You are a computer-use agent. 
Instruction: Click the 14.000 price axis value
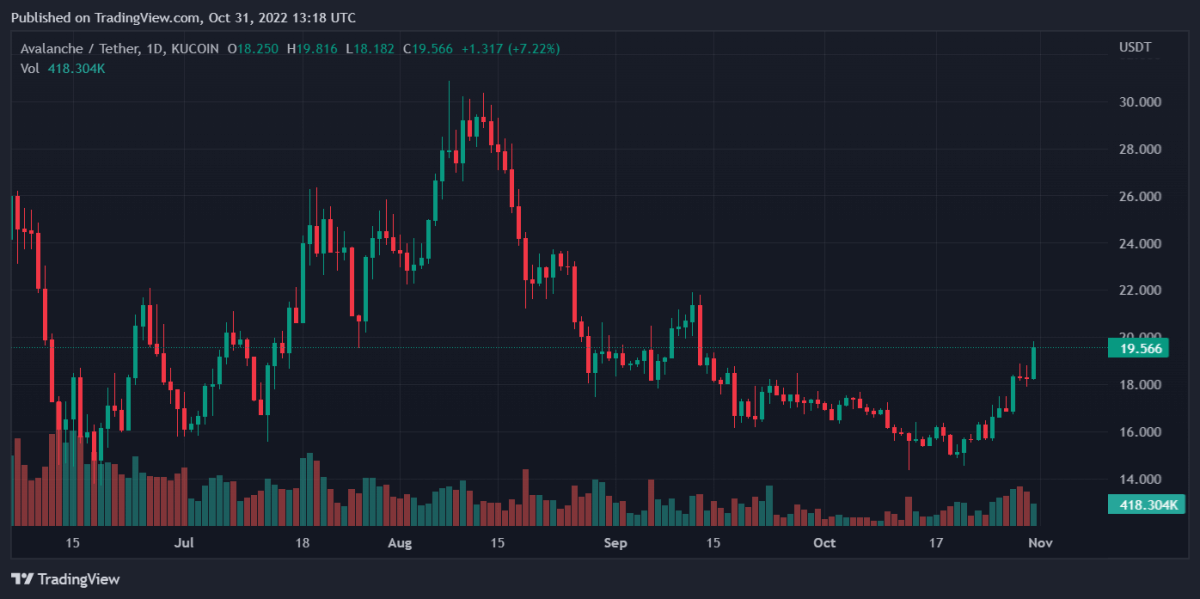(1138, 479)
